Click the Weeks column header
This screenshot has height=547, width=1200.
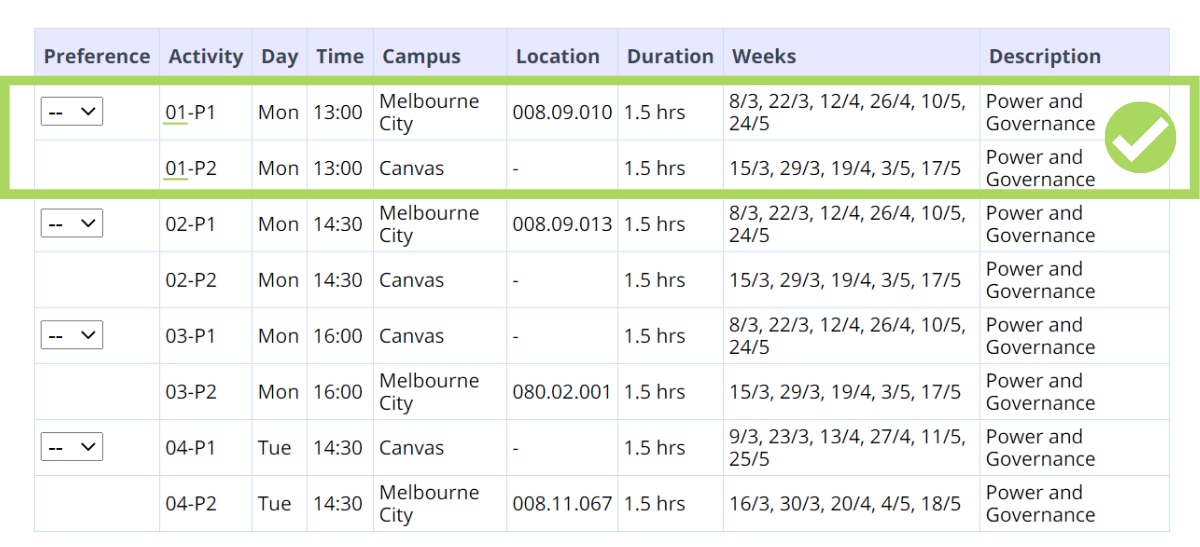[x=764, y=57]
